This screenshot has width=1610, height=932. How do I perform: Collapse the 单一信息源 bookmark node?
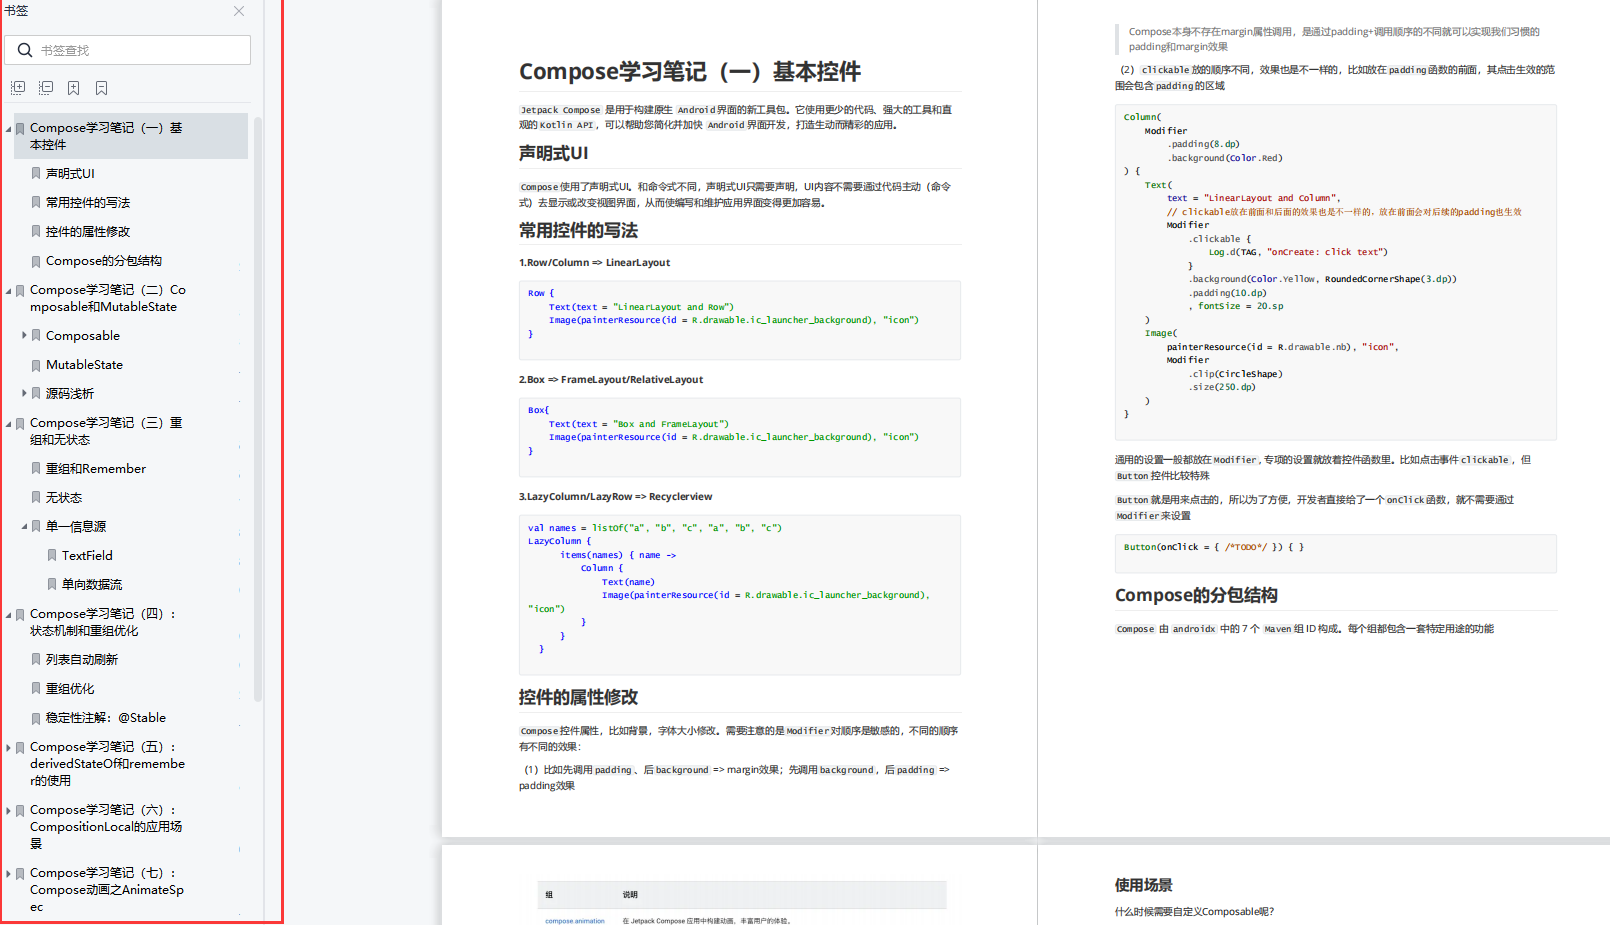coord(24,527)
